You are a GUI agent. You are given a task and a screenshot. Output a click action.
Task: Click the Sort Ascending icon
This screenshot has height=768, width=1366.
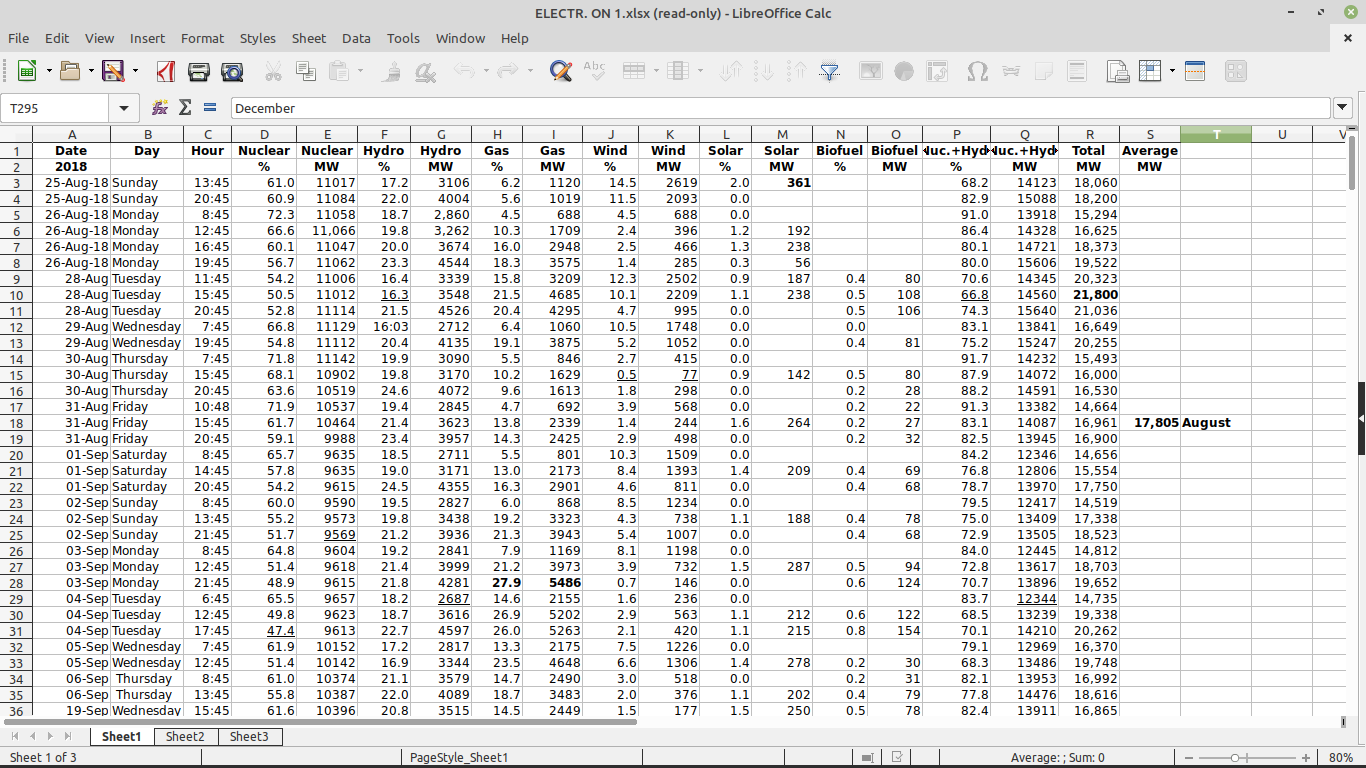[x=764, y=71]
